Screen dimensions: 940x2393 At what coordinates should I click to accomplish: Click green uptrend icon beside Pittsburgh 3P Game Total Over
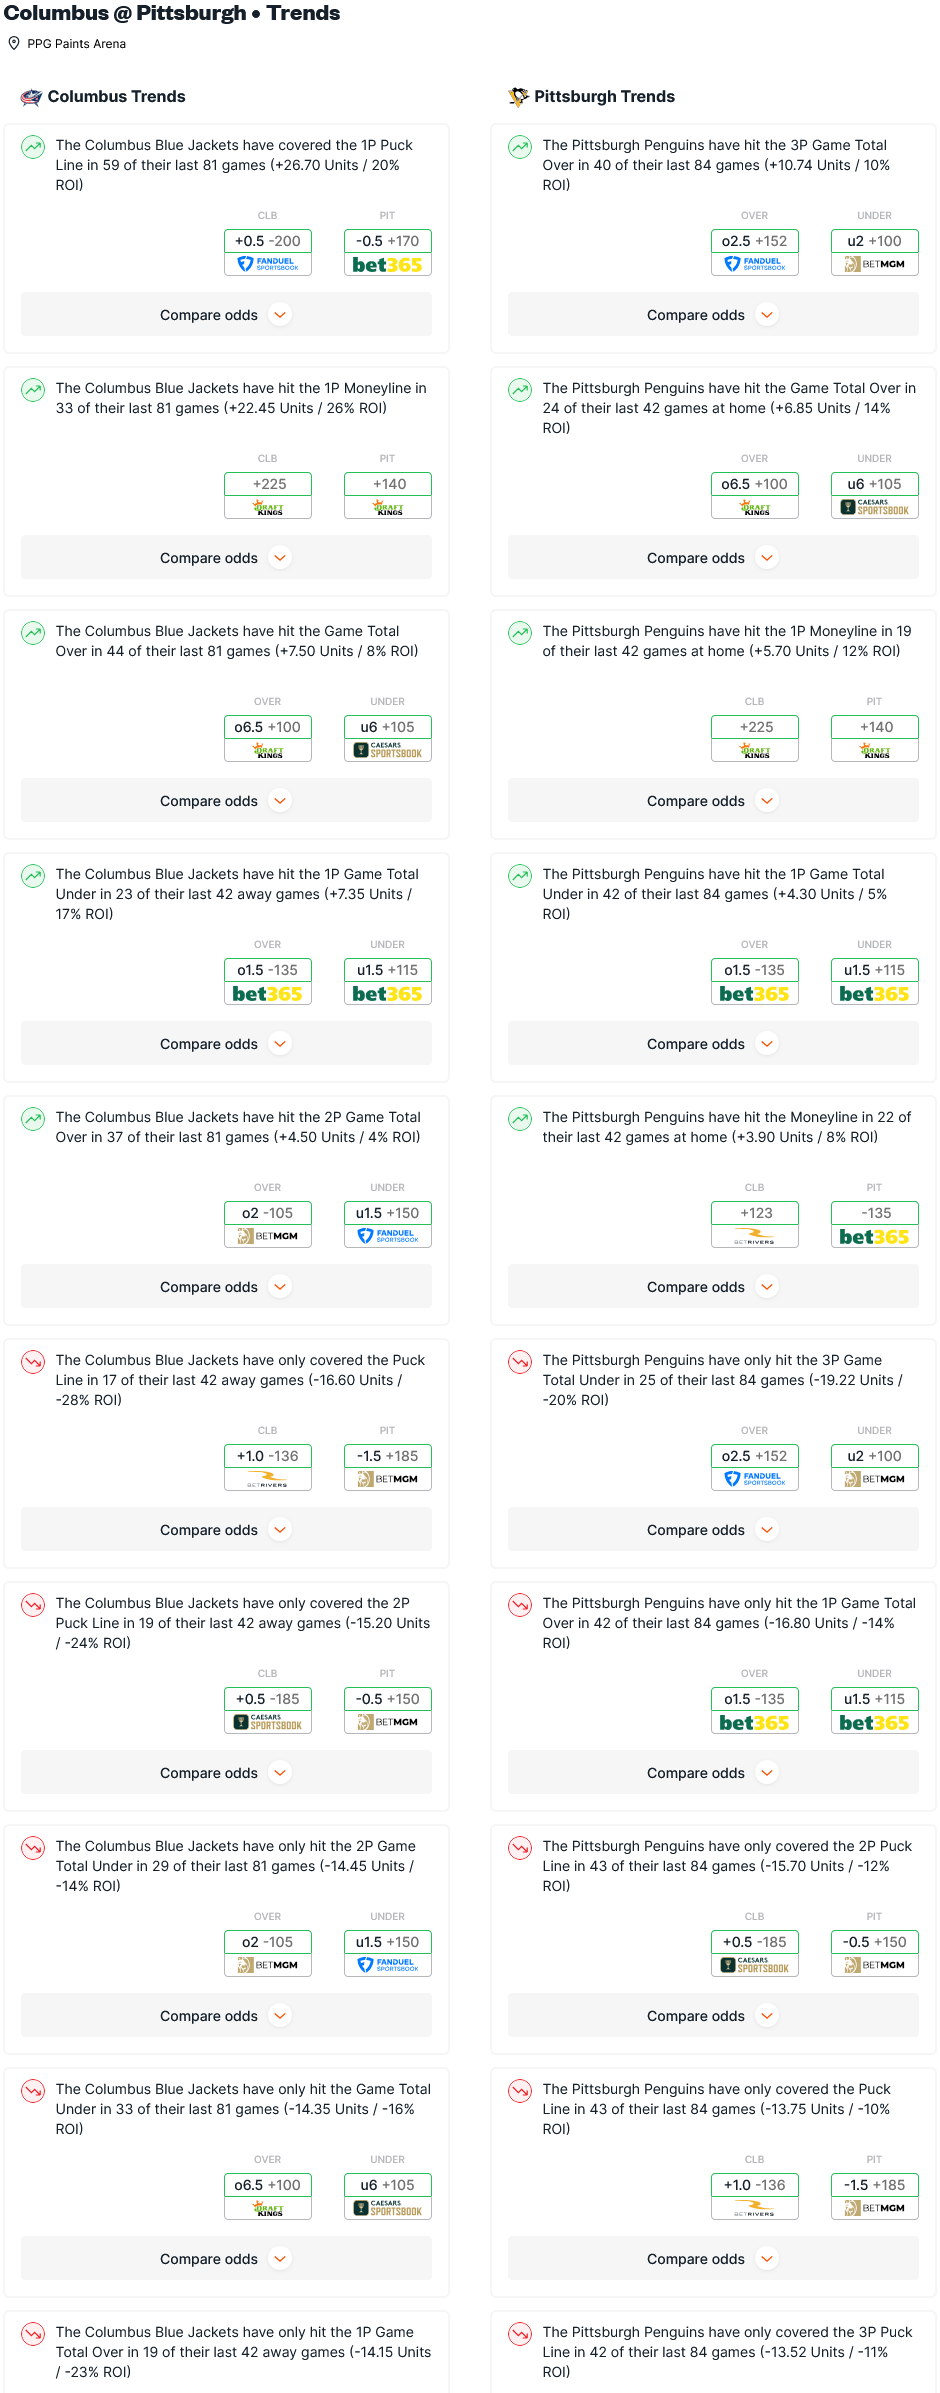(x=520, y=147)
